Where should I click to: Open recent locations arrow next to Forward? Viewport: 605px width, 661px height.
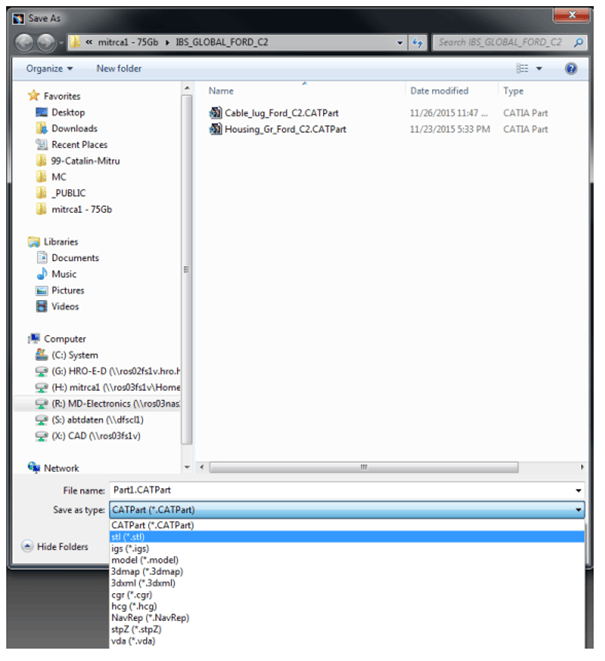point(61,43)
